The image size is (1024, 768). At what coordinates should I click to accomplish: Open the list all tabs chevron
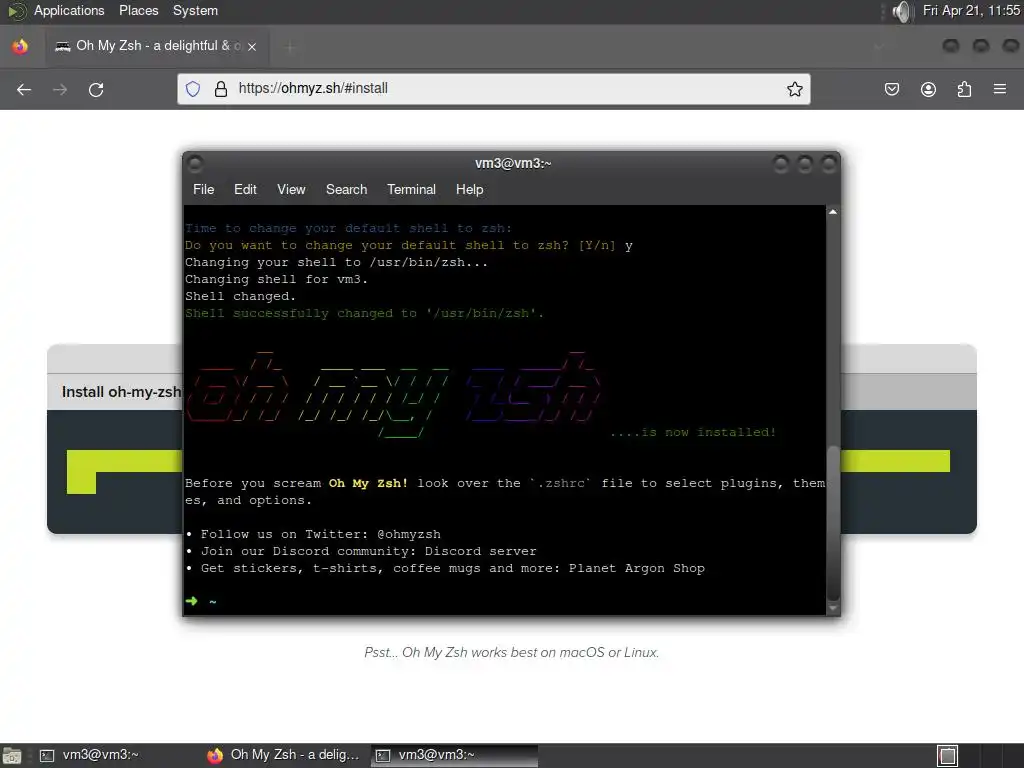coord(879,46)
